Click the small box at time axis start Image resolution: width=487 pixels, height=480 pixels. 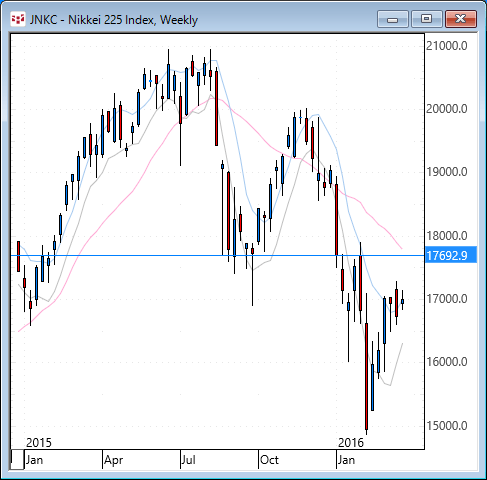(17, 460)
